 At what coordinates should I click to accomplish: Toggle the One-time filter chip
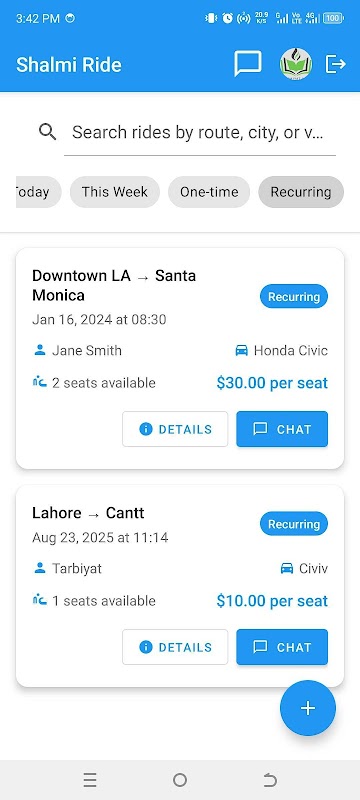click(x=209, y=192)
